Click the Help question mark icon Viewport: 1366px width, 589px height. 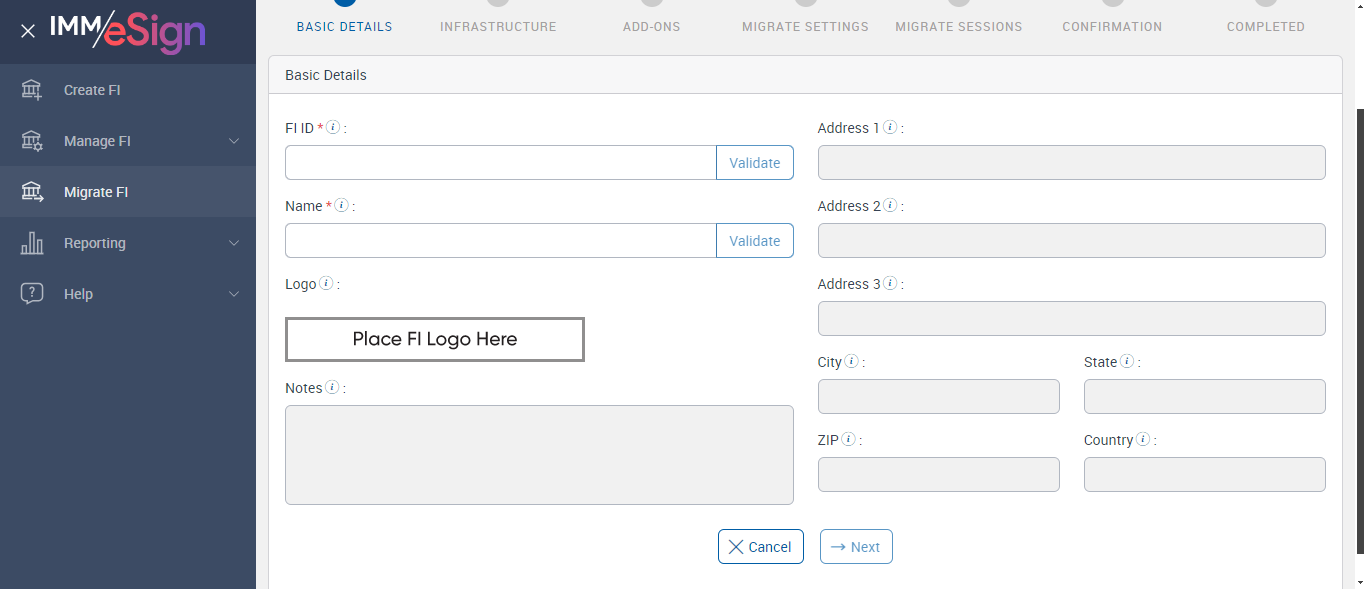tap(32, 294)
